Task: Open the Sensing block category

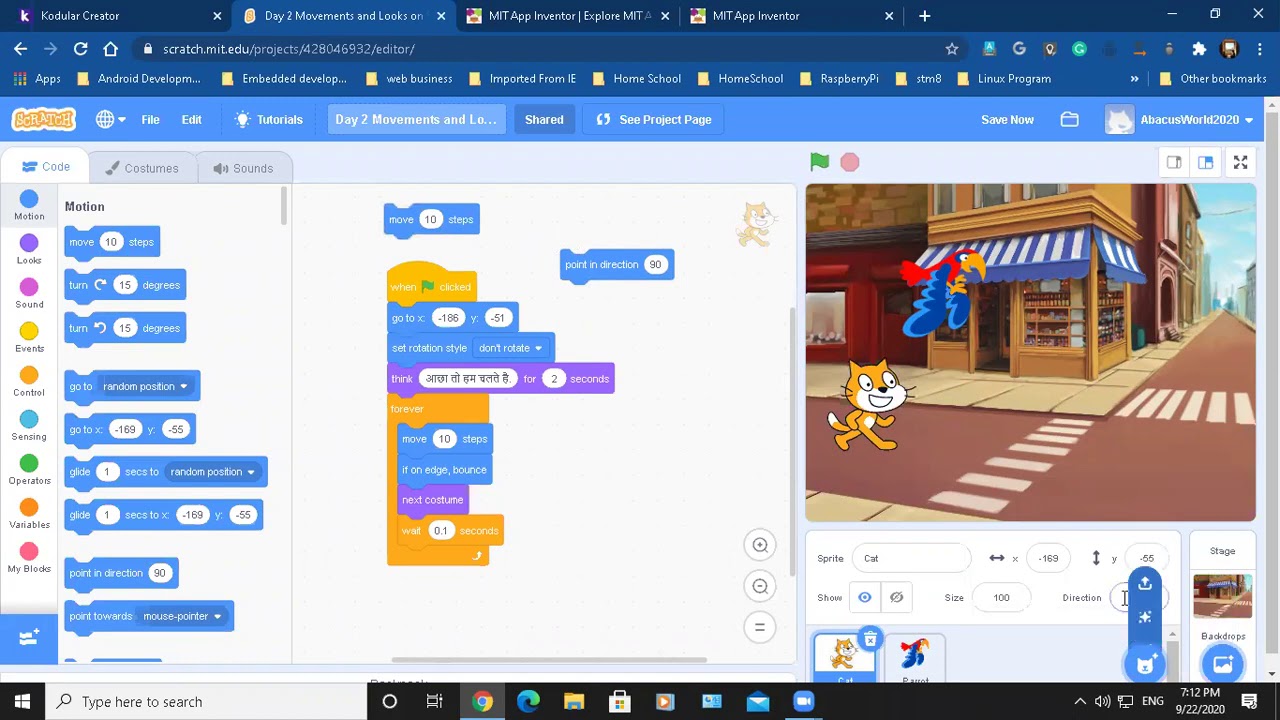Action: [x=29, y=425]
